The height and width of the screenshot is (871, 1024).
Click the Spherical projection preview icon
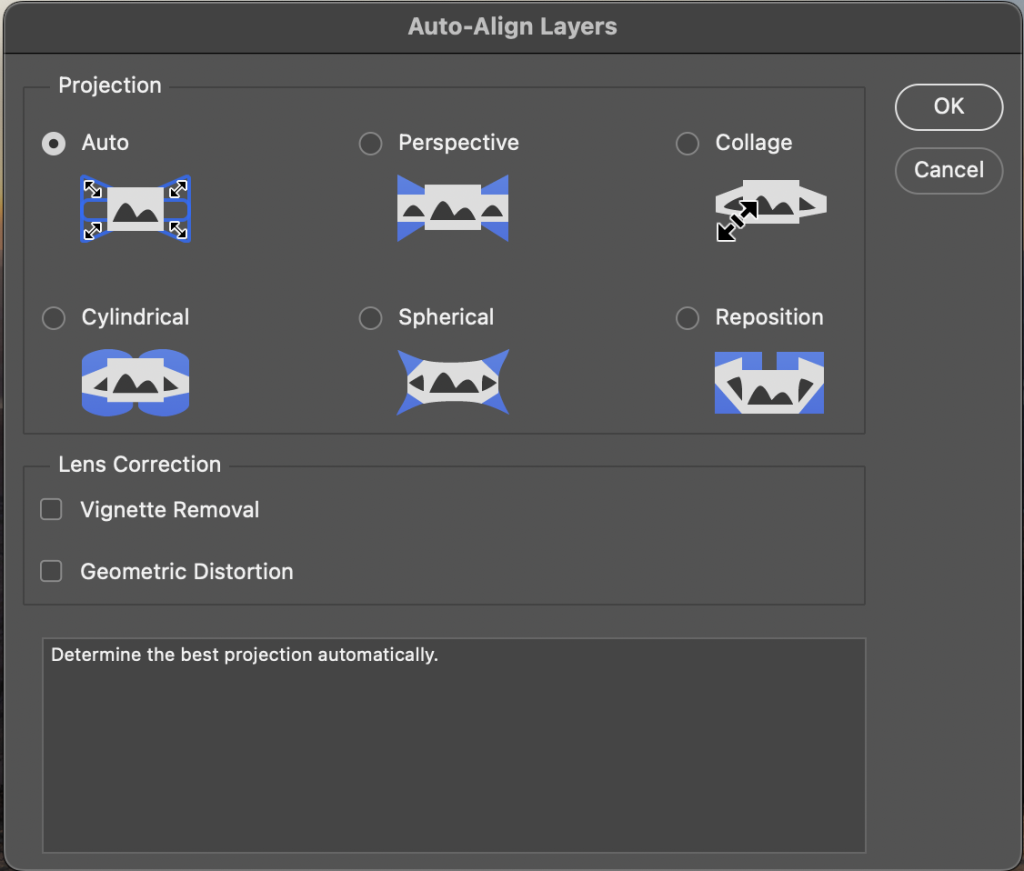[453, 382]
